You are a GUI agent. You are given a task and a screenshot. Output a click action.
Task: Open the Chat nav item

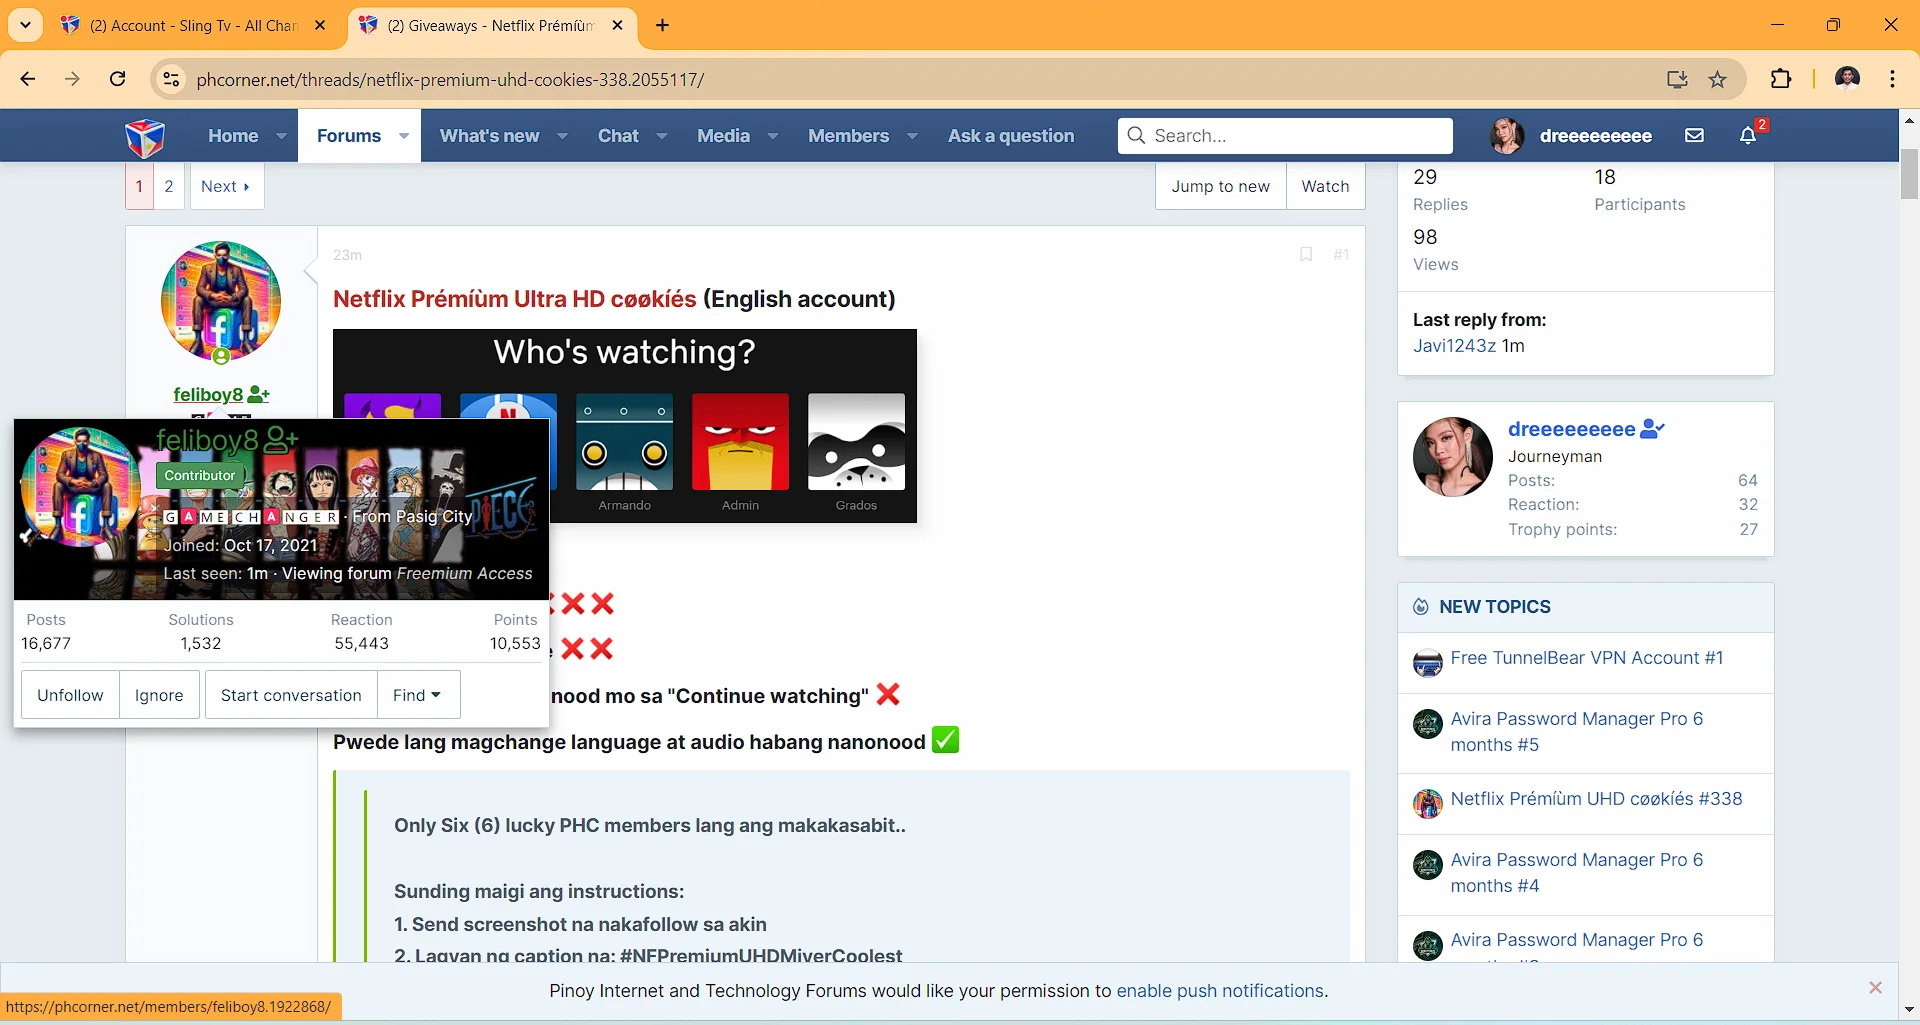point(618,136)
